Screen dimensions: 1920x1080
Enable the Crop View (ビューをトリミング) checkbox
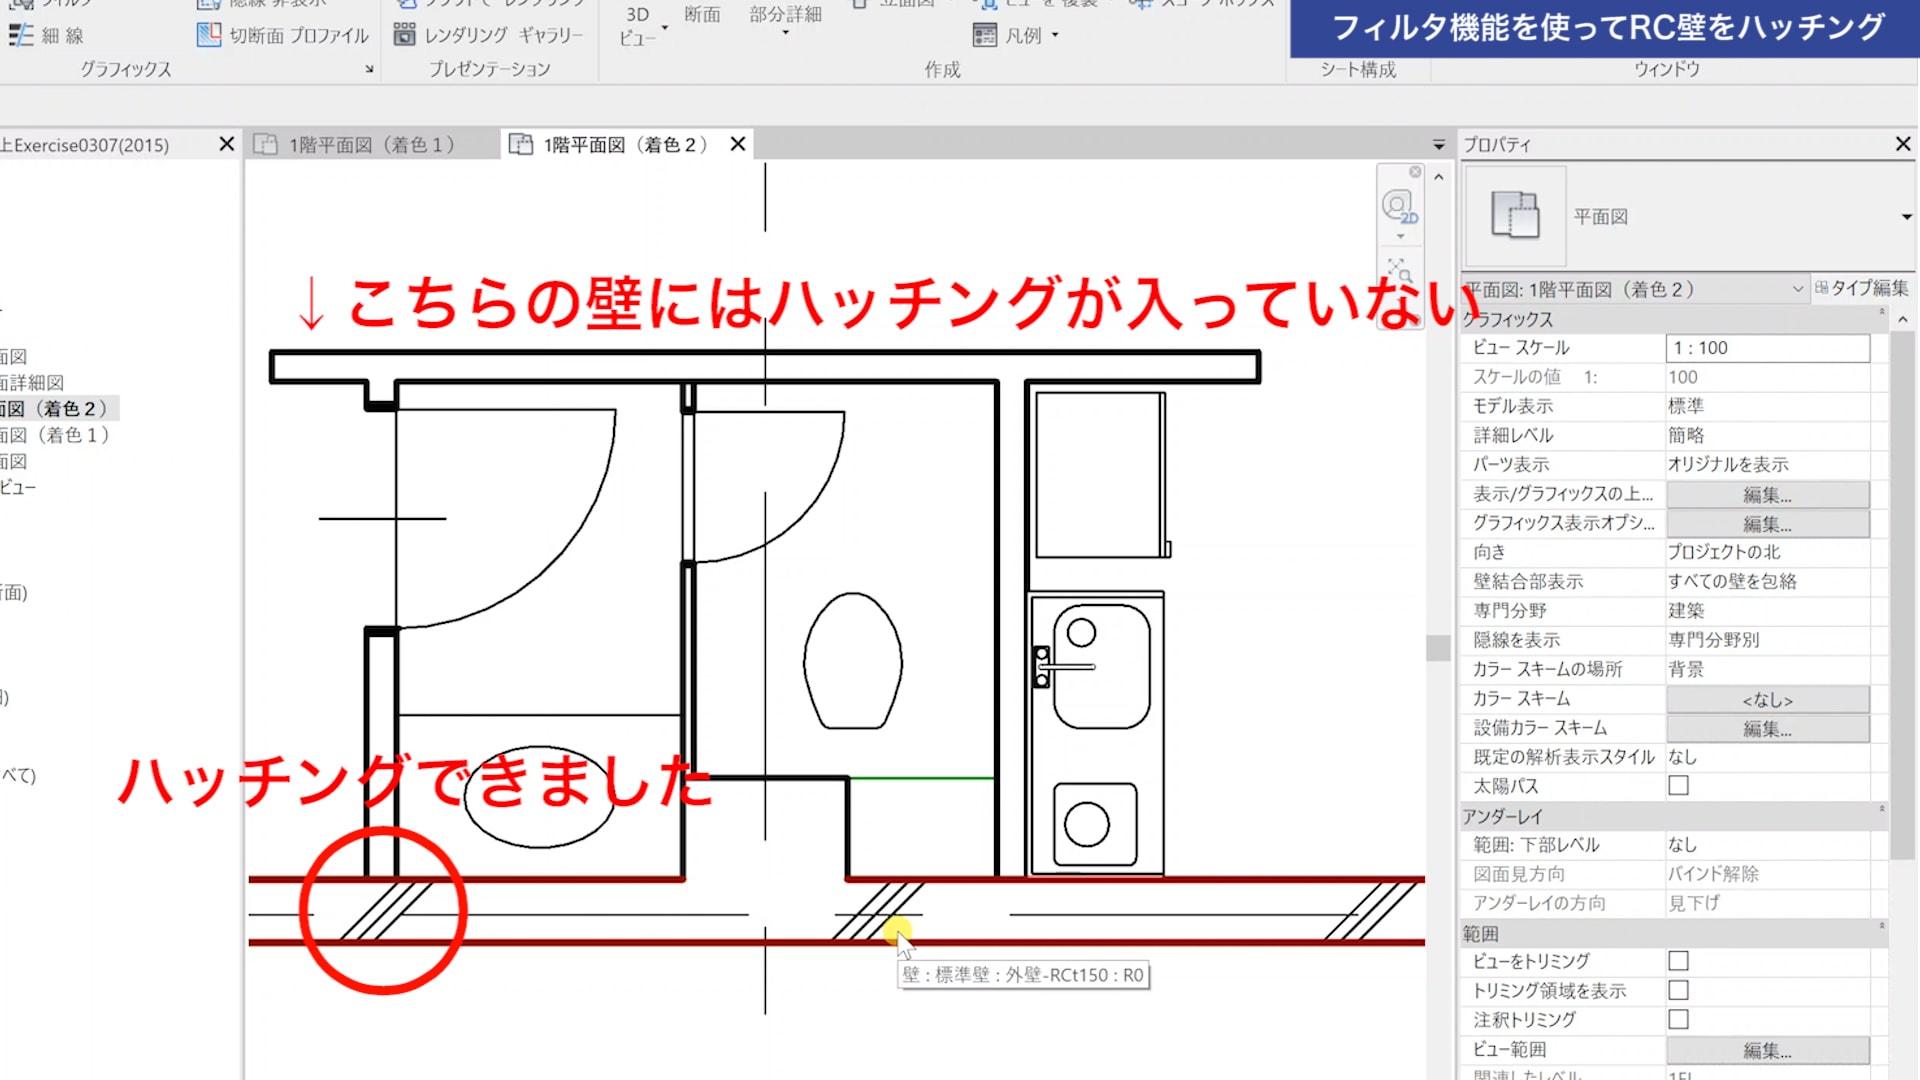(x=1678, y=961)
